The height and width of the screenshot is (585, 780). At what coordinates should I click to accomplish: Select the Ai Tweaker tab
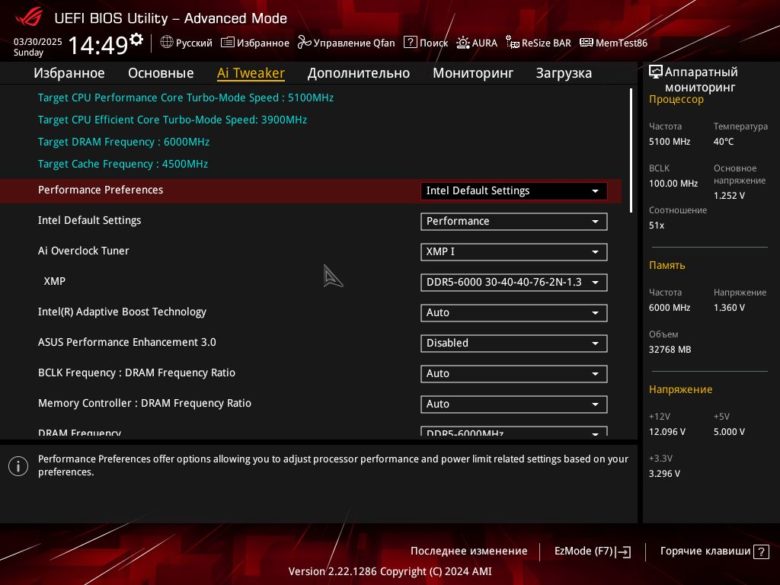click(x=251, y=73)
